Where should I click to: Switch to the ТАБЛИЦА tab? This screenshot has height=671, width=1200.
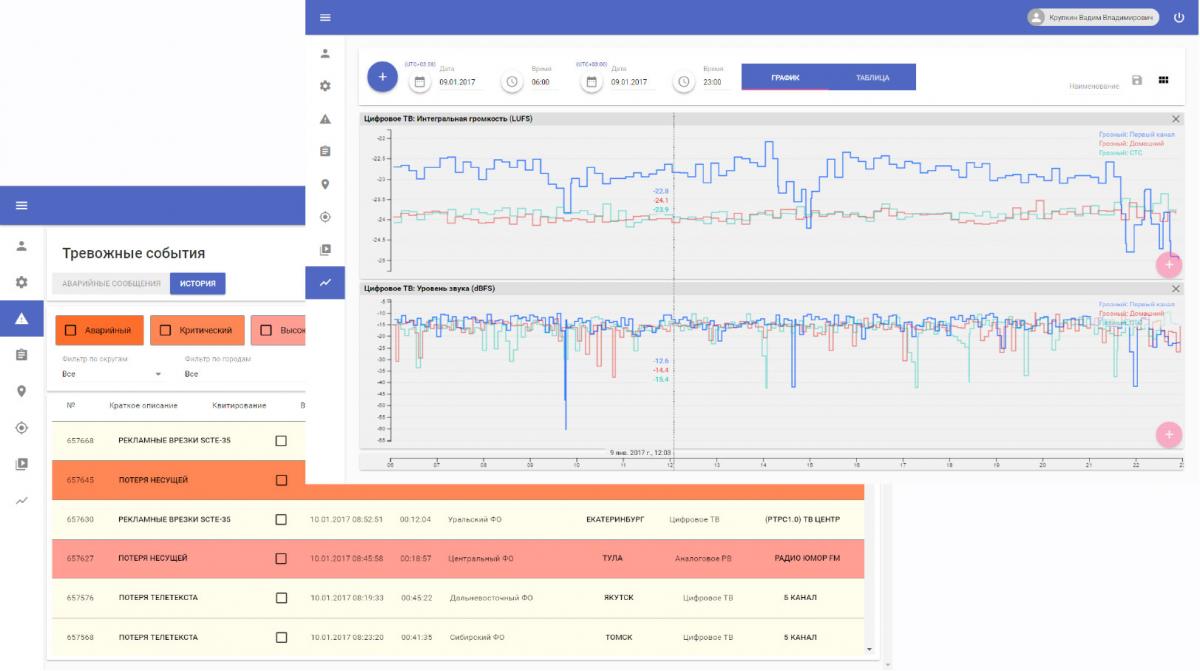(871, 78)
